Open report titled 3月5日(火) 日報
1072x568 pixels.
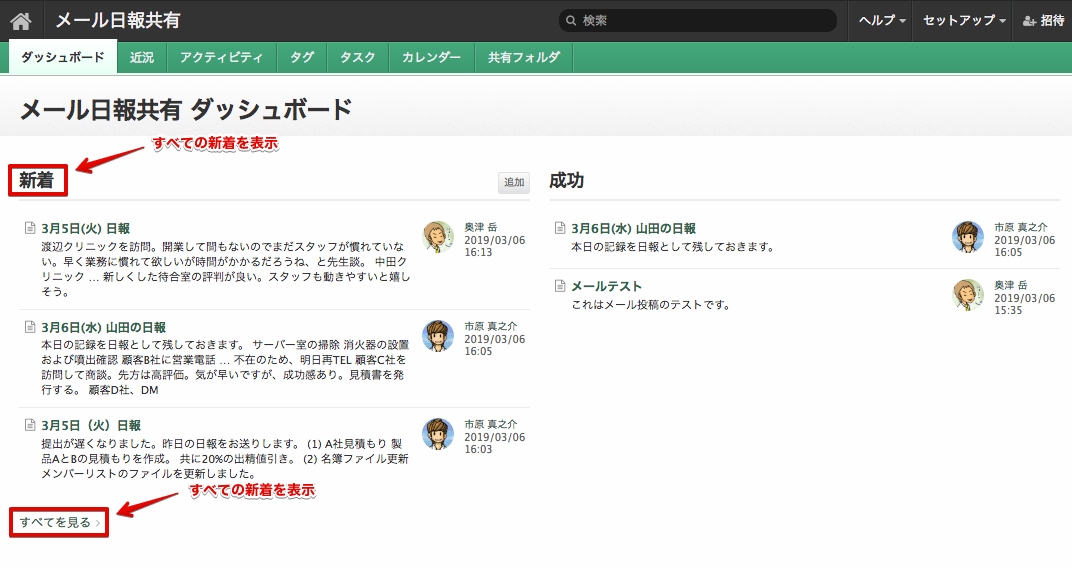coord(85,228)
